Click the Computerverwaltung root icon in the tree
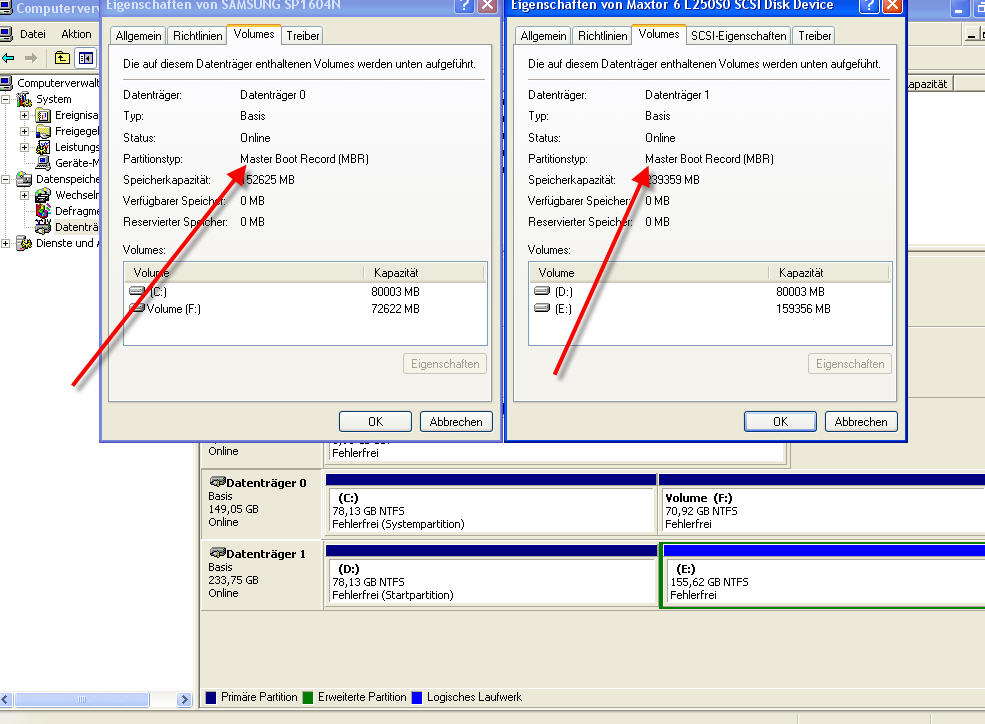Screen dimensions: 985x724 (7, 82)
